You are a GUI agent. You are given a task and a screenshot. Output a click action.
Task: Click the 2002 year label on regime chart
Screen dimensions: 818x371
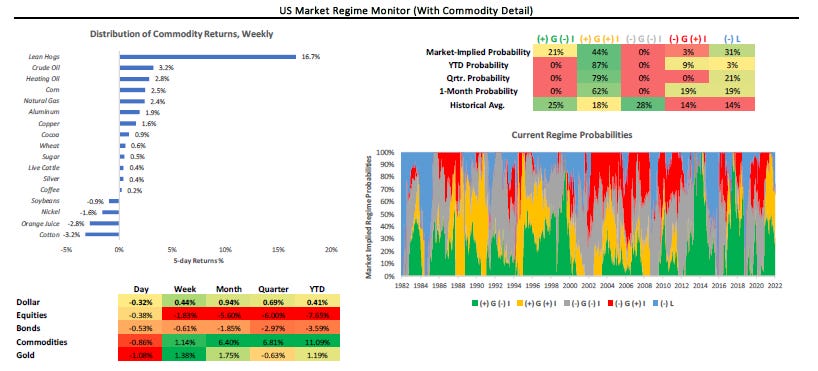(x=588, y=285)
